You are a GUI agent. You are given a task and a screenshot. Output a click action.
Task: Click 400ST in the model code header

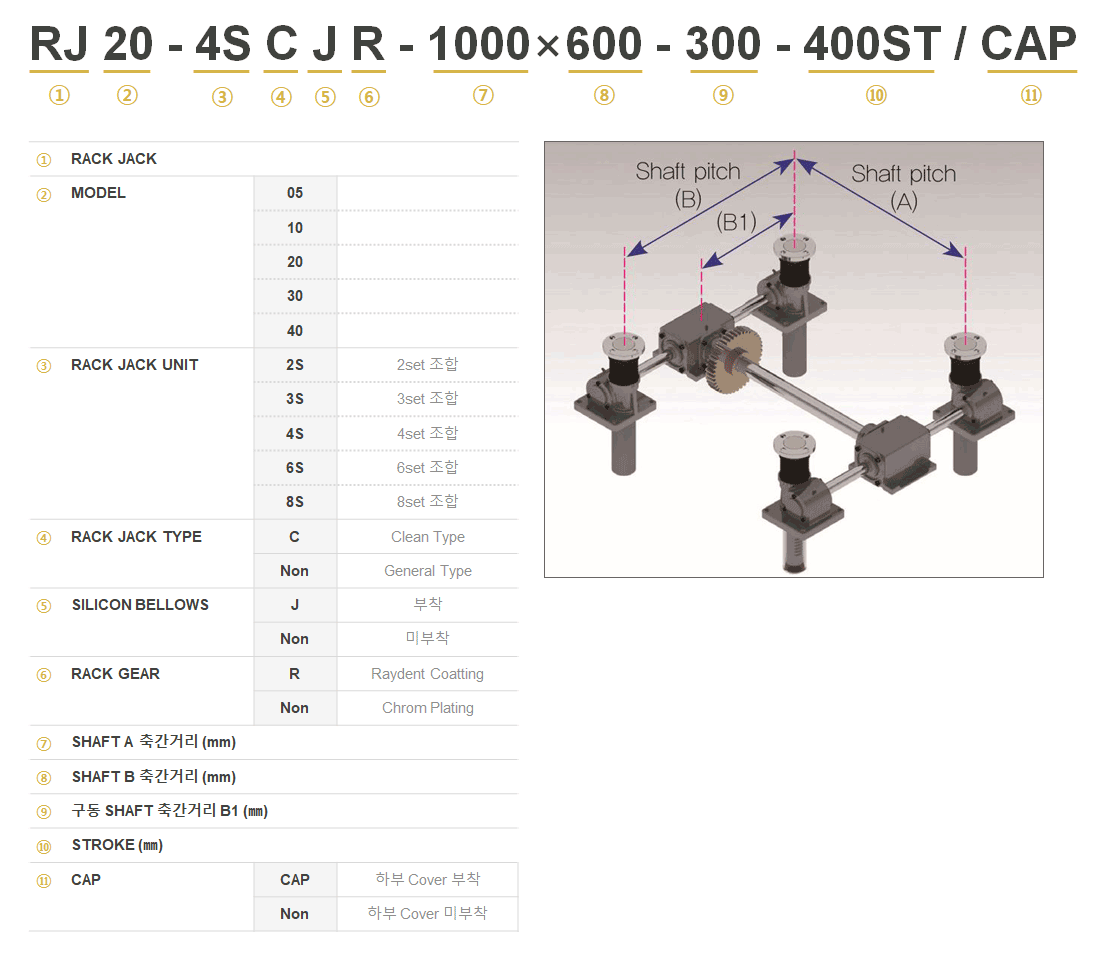[872, 45]
